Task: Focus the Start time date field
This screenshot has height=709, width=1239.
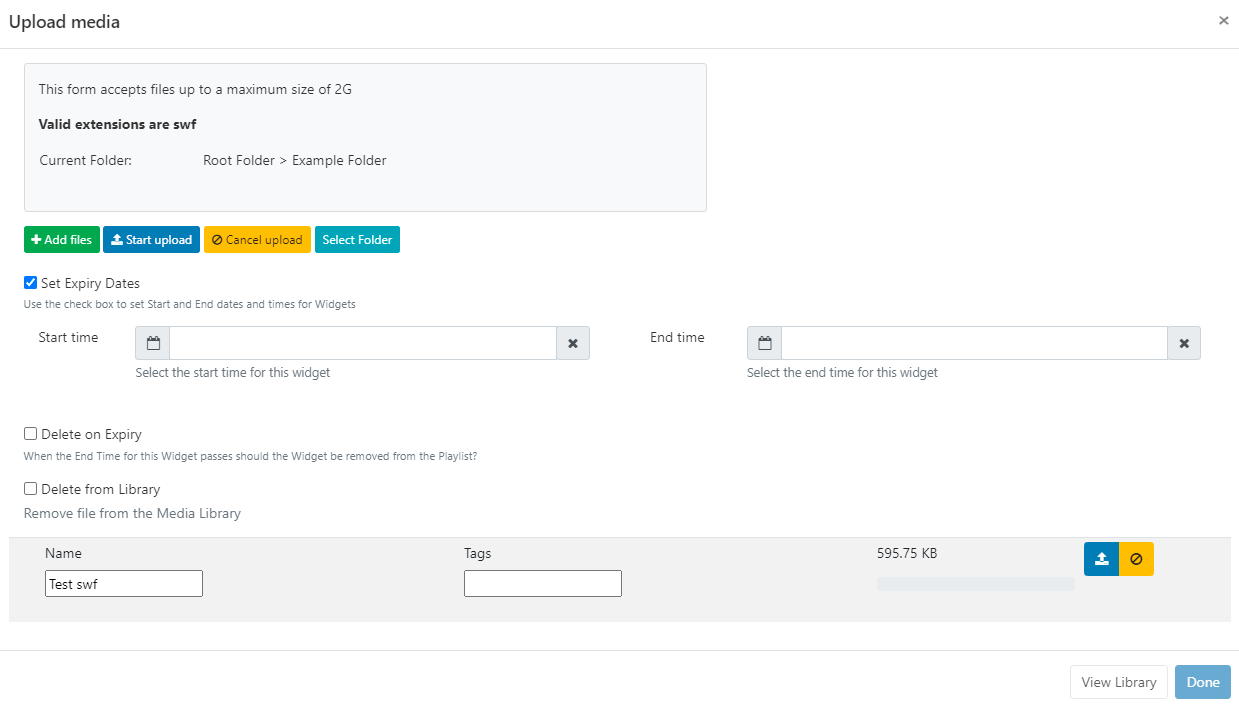Action: tap(363, 343)
